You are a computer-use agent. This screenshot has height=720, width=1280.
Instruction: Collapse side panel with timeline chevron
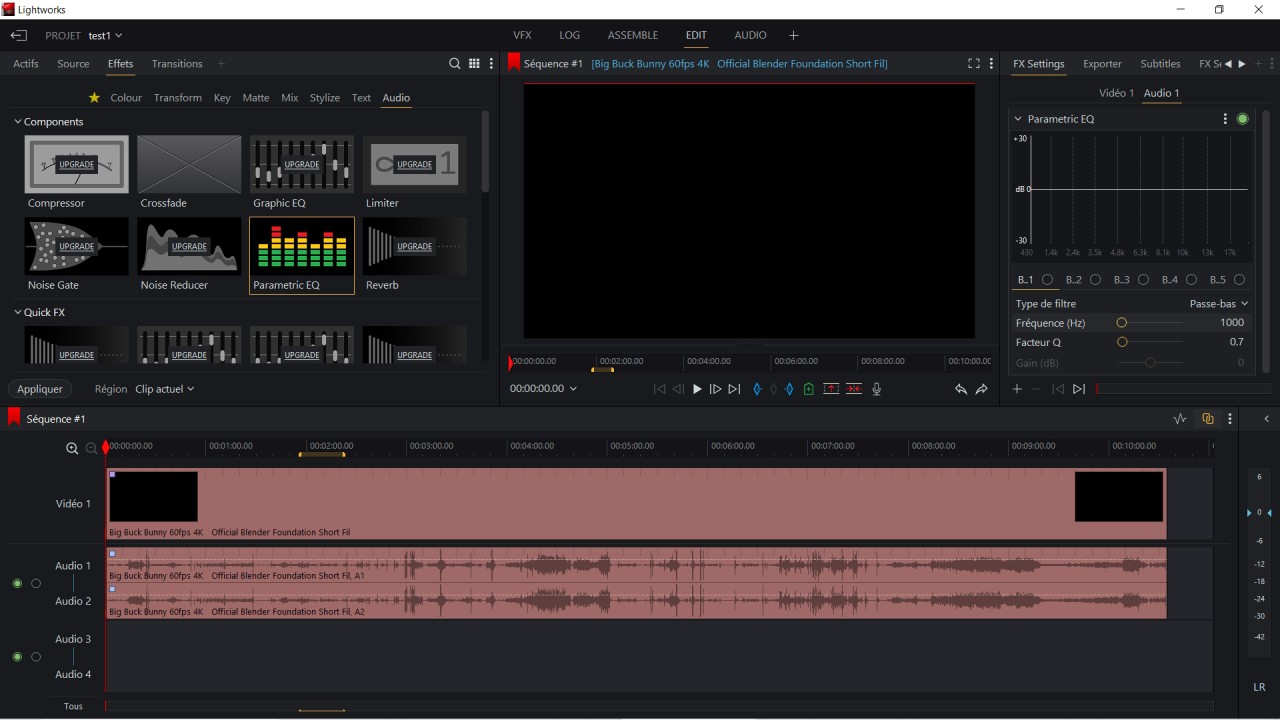(x=1267, y=419)
